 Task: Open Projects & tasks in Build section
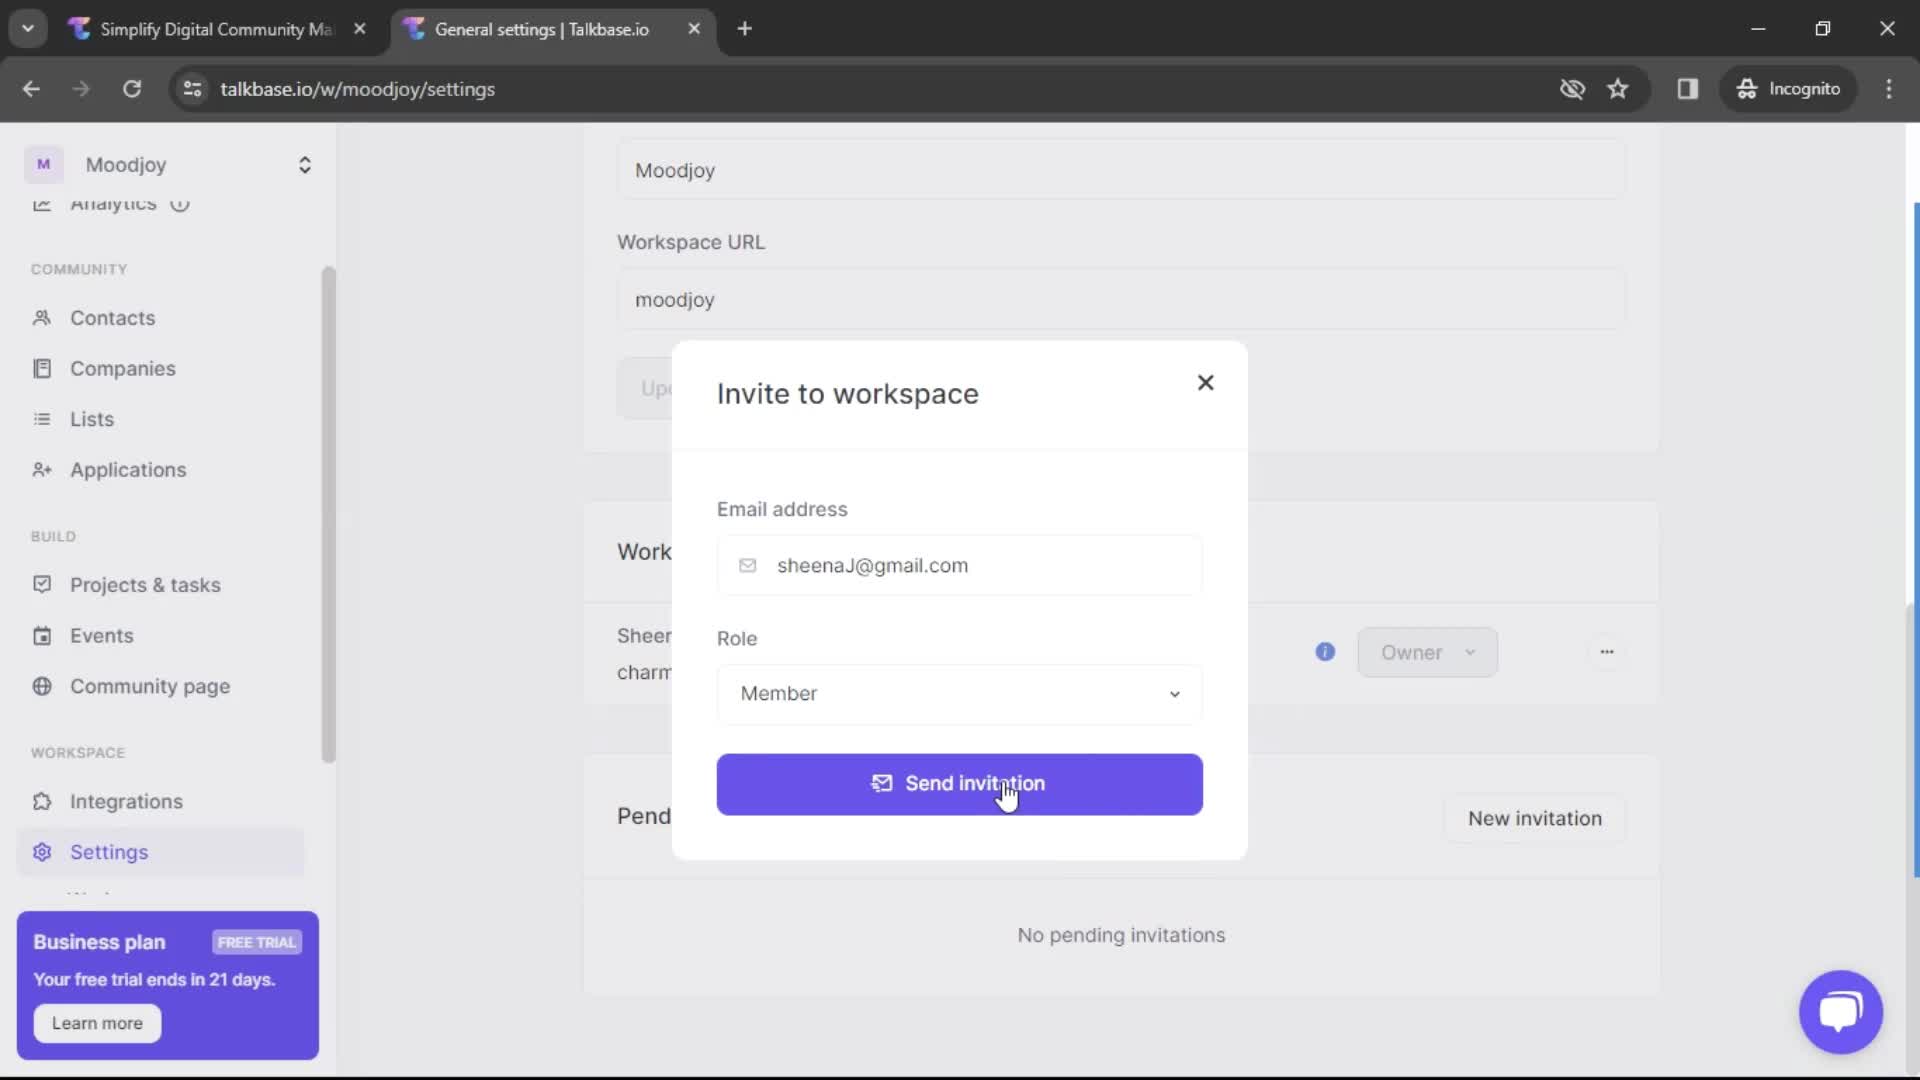pyautogui.click(x=145, y=584)
